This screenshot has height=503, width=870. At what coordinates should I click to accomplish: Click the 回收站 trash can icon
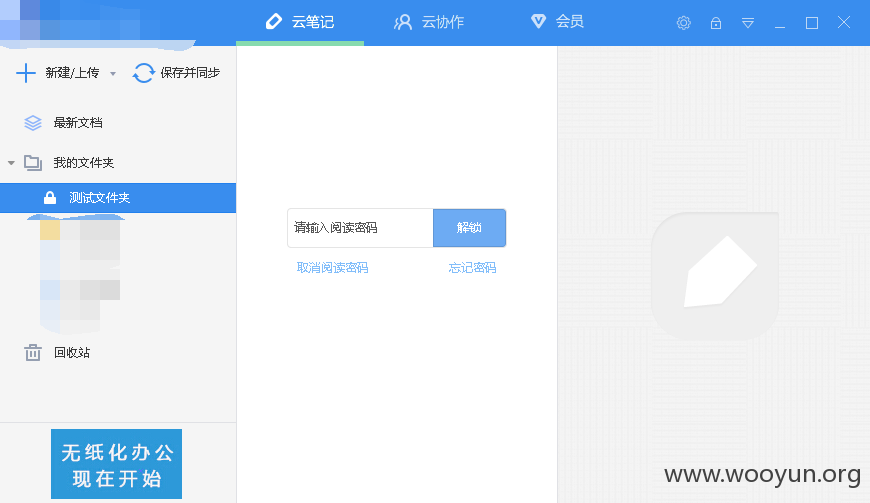[x=33, y=352]
